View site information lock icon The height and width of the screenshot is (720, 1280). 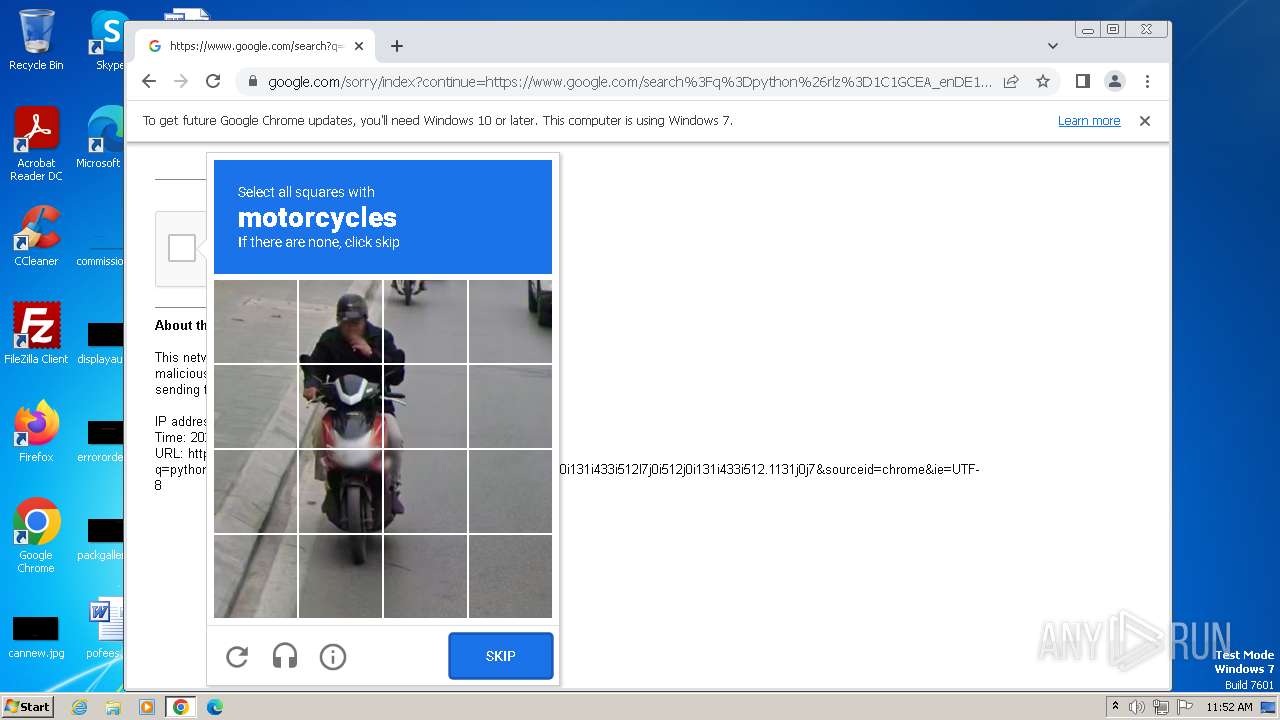click(253, 81)
